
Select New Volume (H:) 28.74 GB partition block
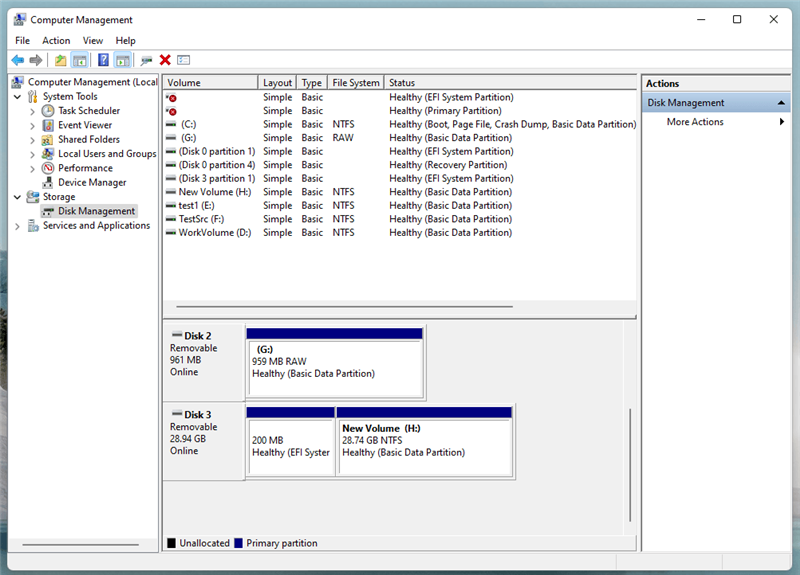coord(424,441)
